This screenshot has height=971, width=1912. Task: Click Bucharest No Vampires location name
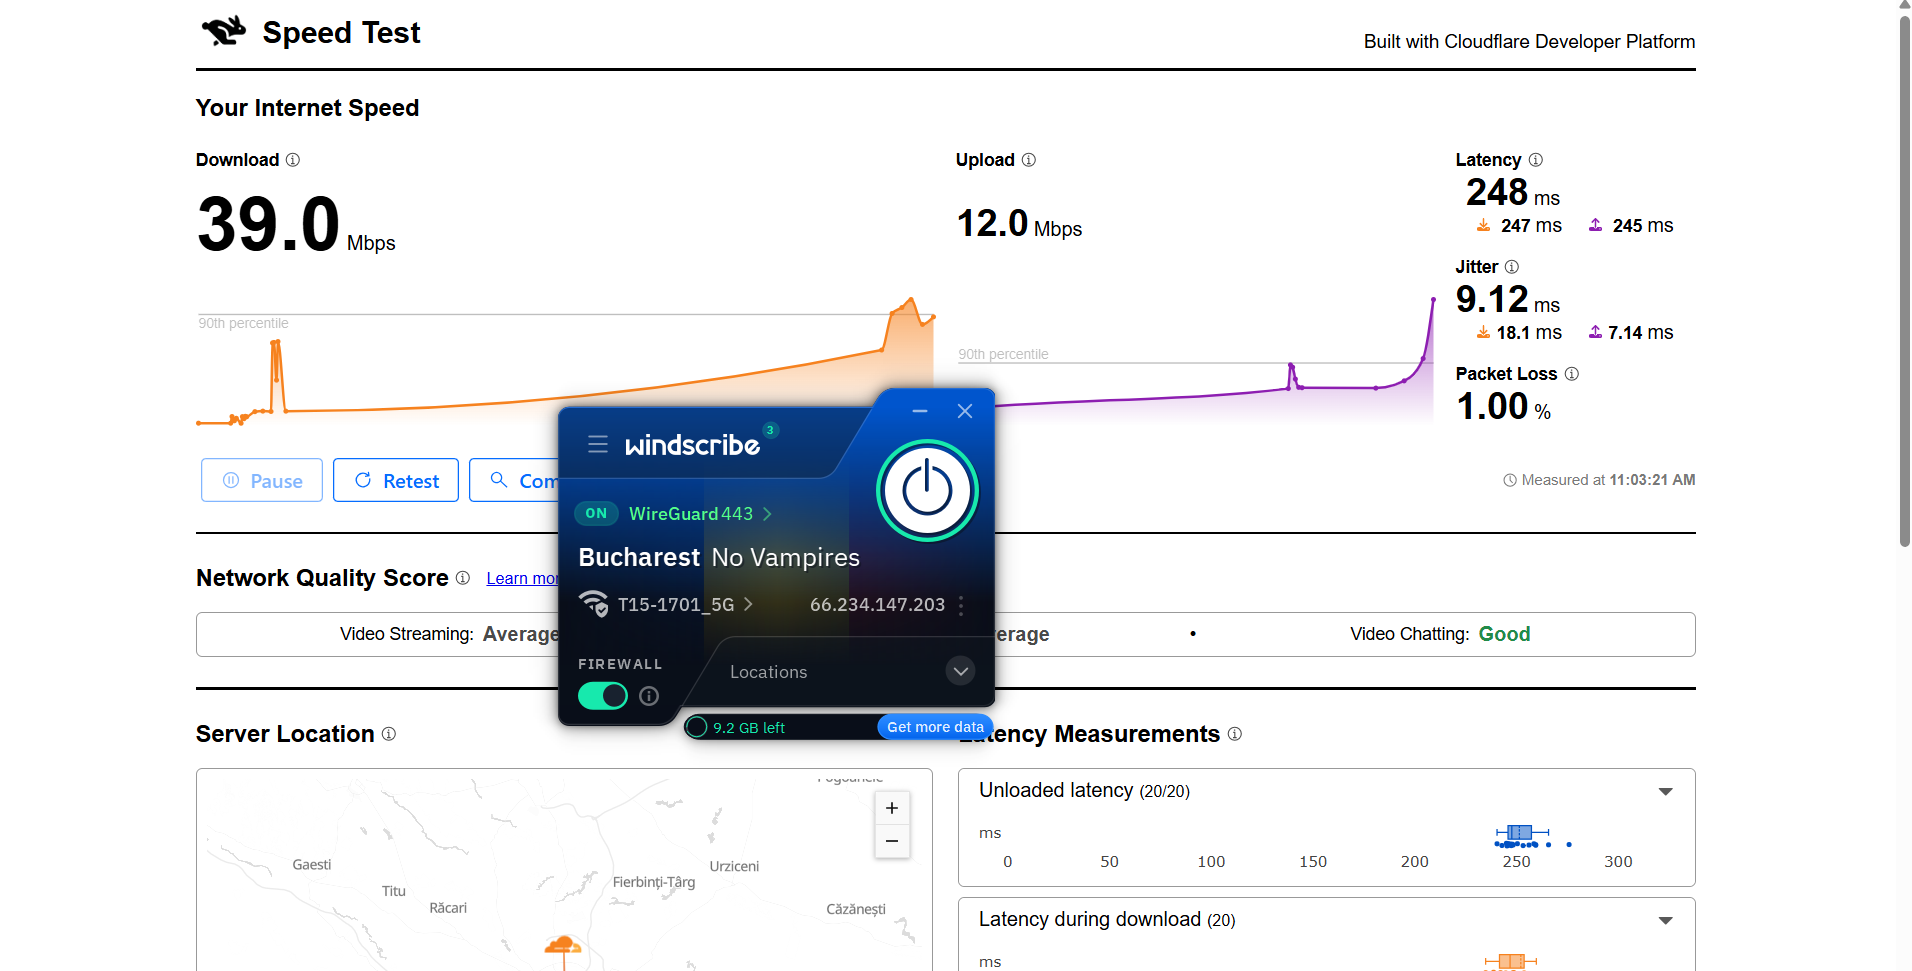[x=719, y=557]
